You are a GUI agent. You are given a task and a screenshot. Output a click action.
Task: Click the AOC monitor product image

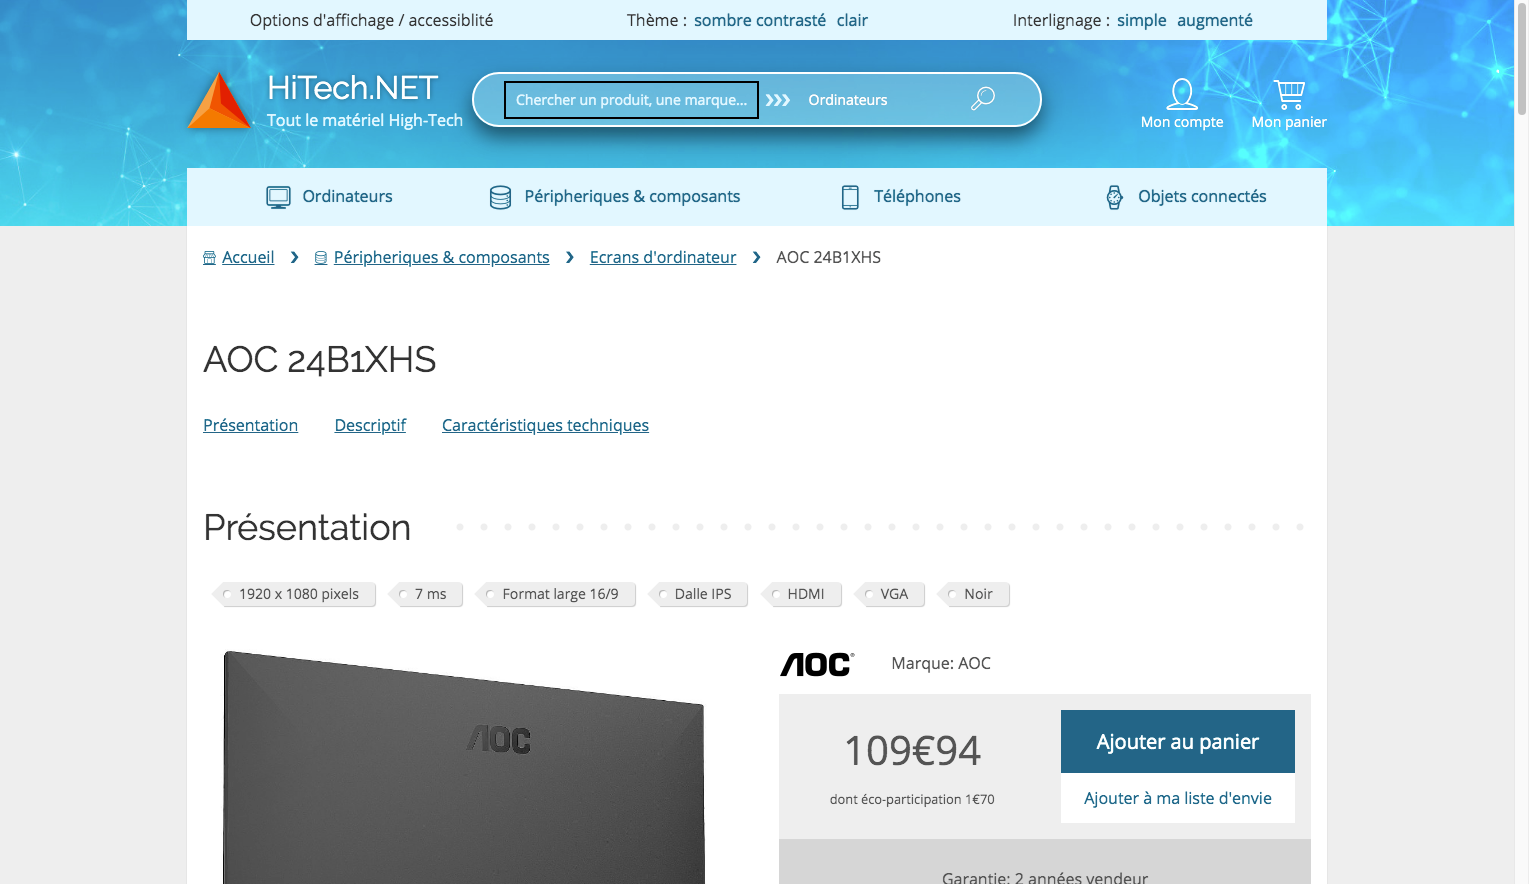(x=464, y=768)
